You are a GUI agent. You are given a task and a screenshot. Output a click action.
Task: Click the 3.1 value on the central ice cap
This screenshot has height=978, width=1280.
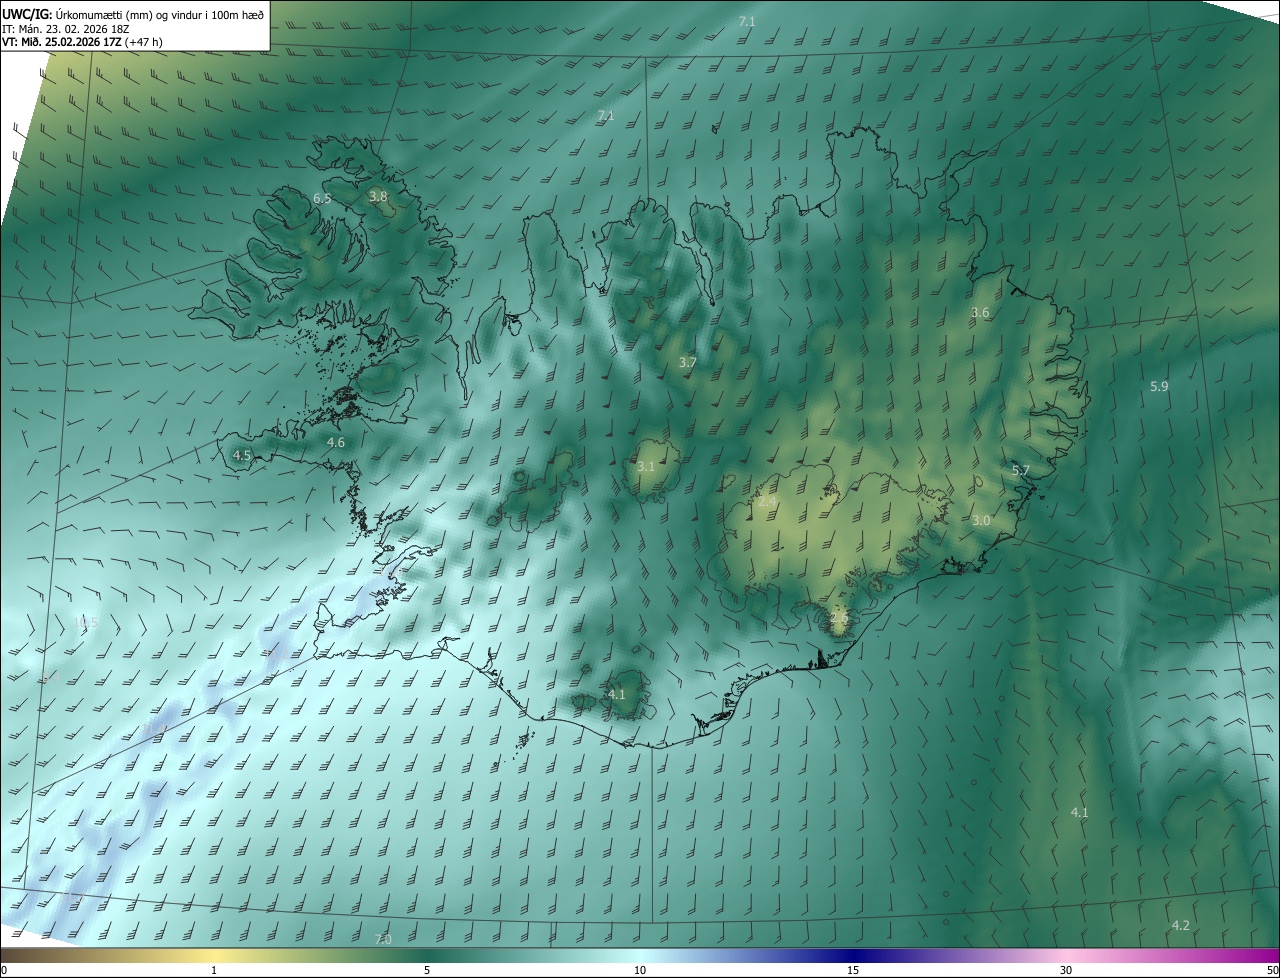pos(646,467)
